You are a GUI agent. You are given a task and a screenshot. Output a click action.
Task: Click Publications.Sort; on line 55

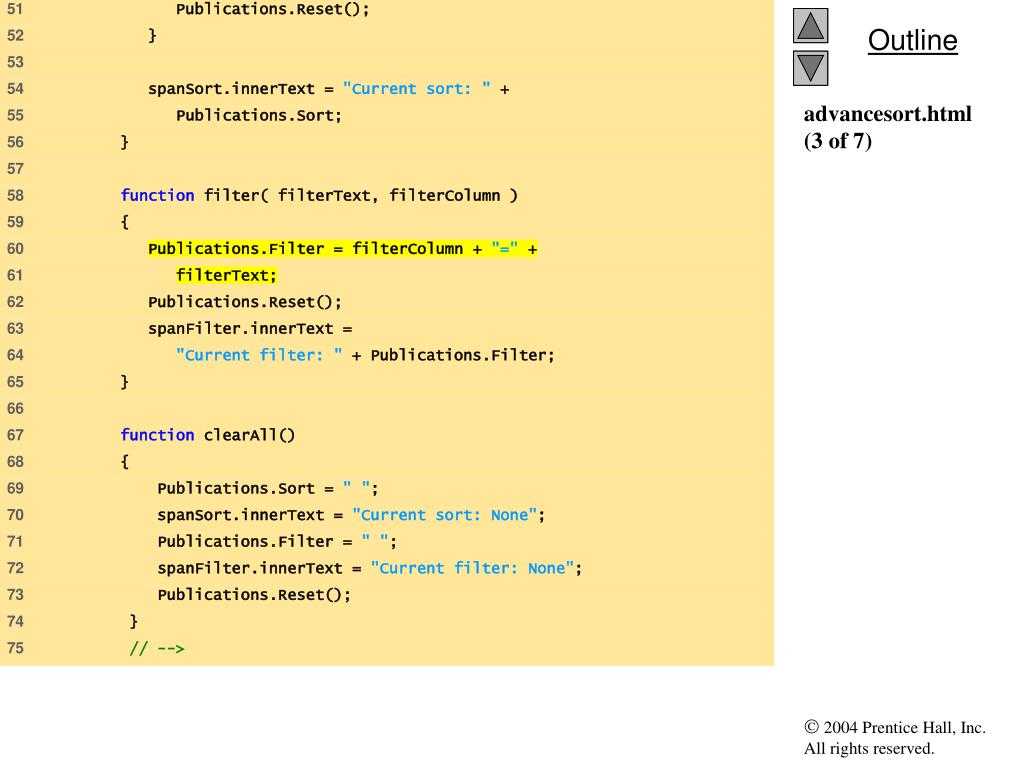click(259, 116)
